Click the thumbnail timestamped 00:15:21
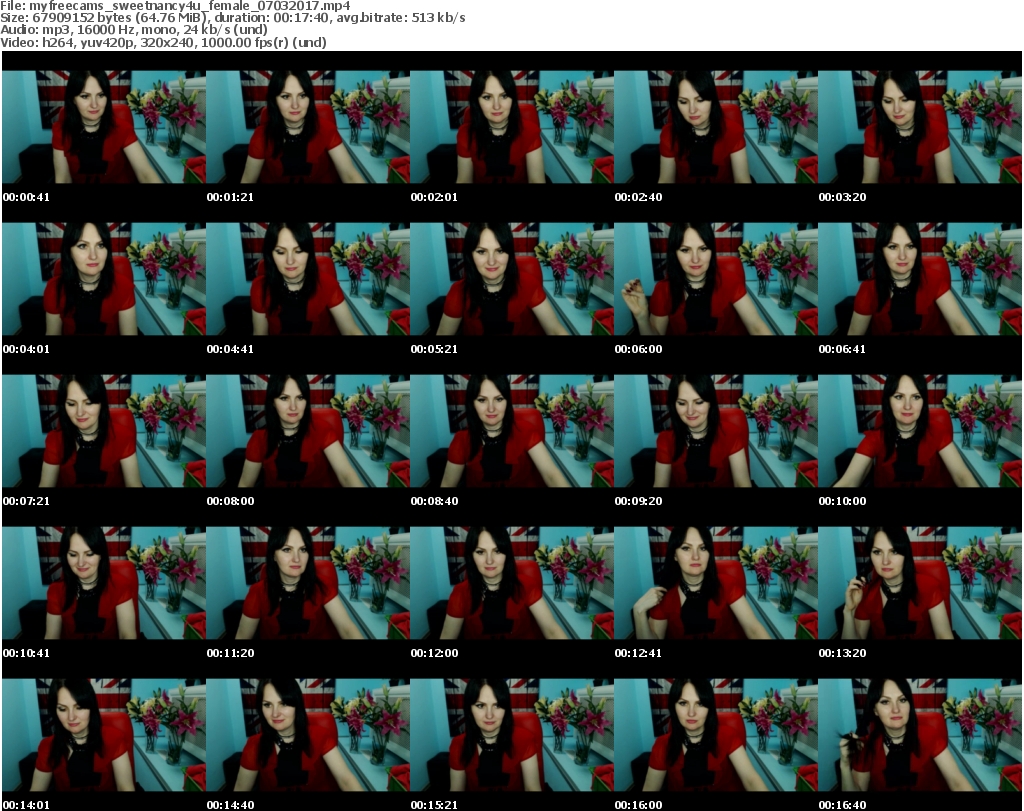 (512, 735)
